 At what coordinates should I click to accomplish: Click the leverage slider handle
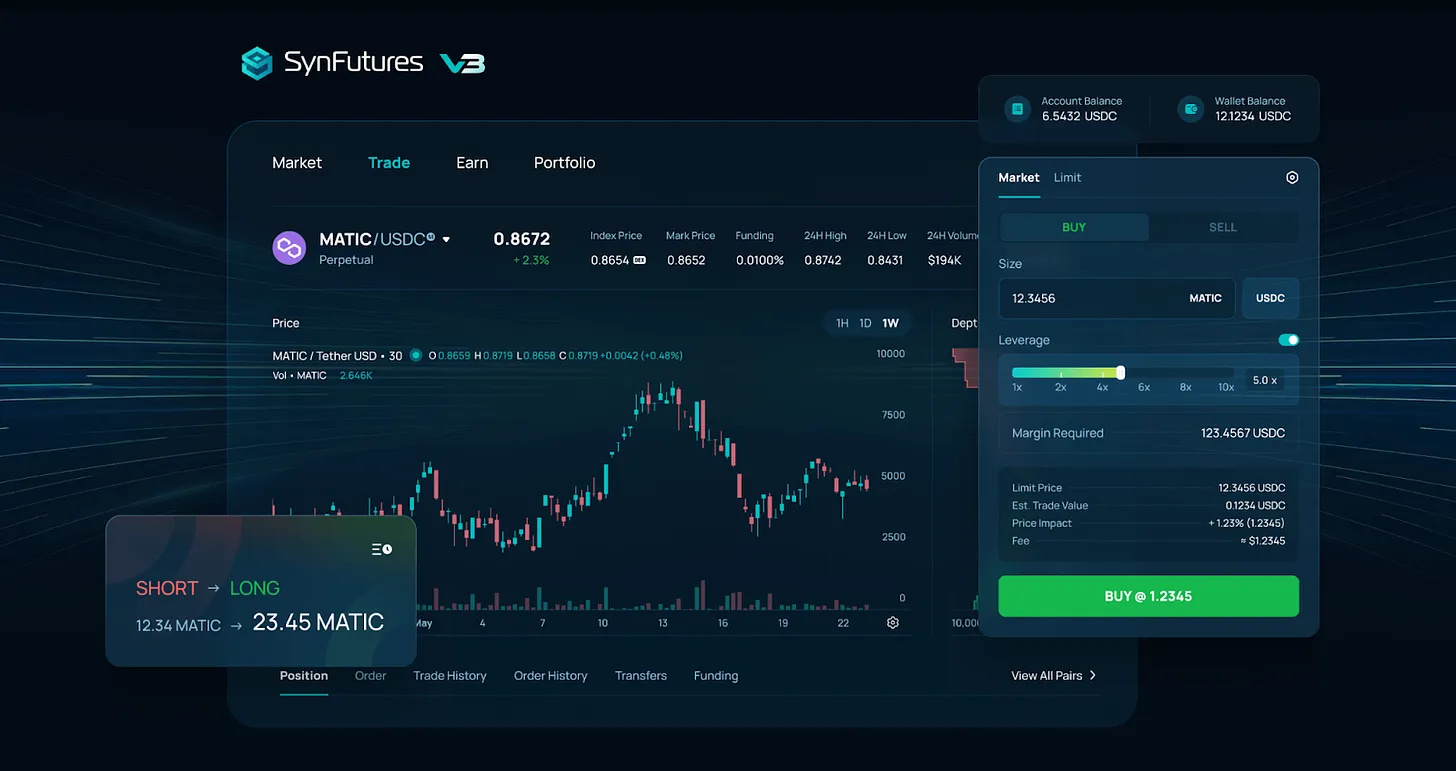(1120, 372)
